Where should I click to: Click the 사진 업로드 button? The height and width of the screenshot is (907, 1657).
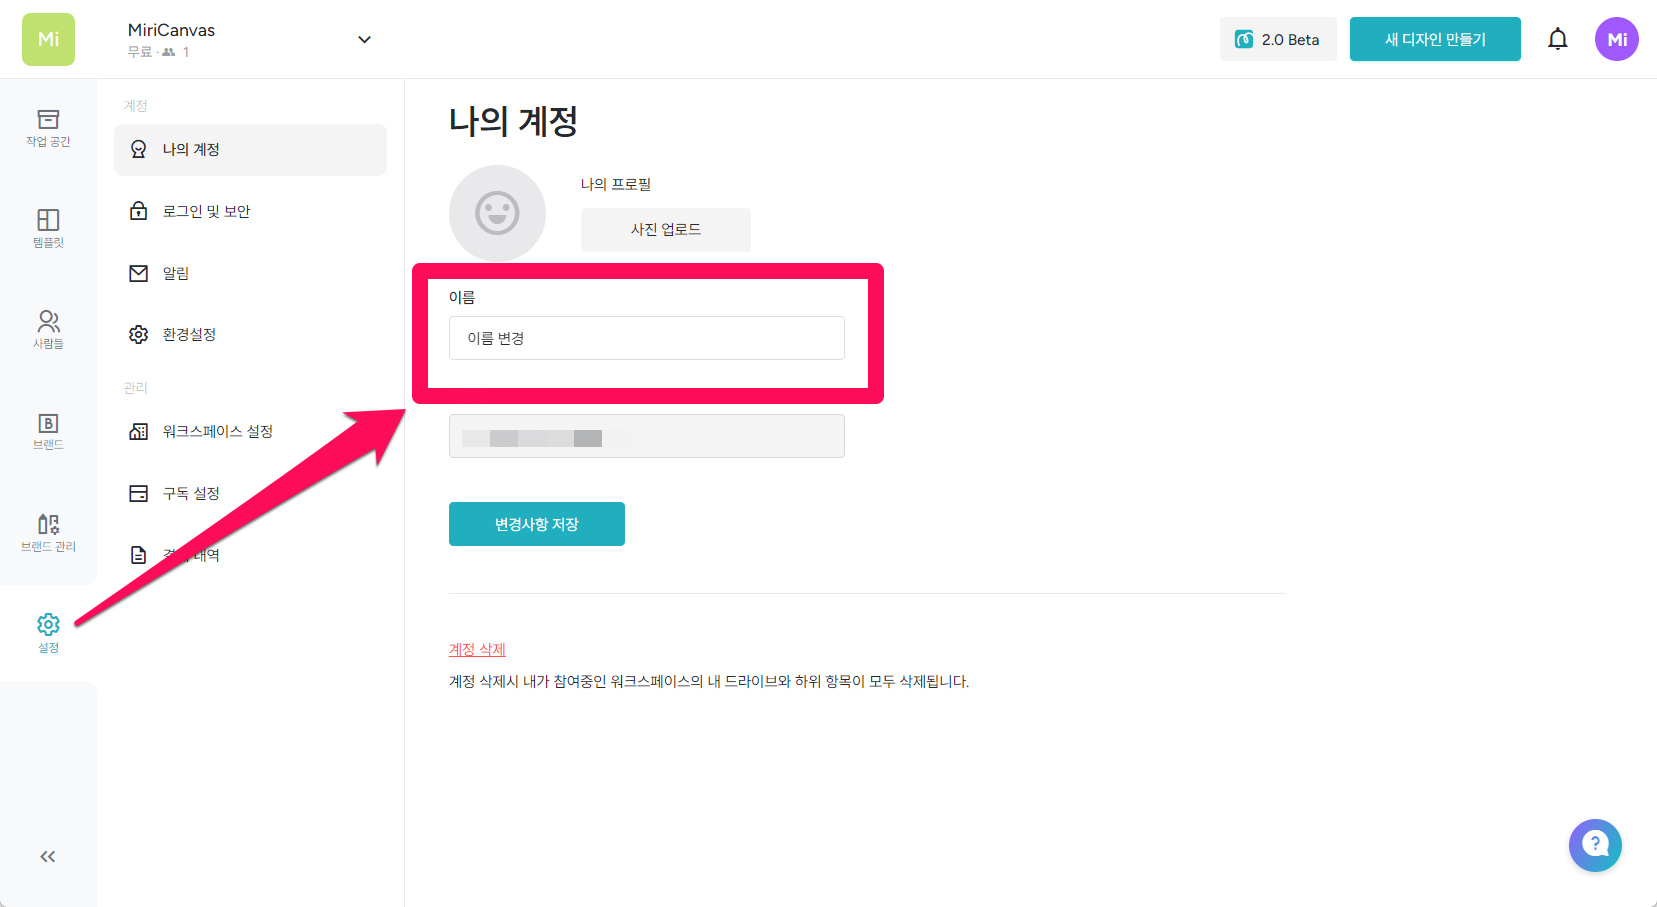[x=665, y=229]
